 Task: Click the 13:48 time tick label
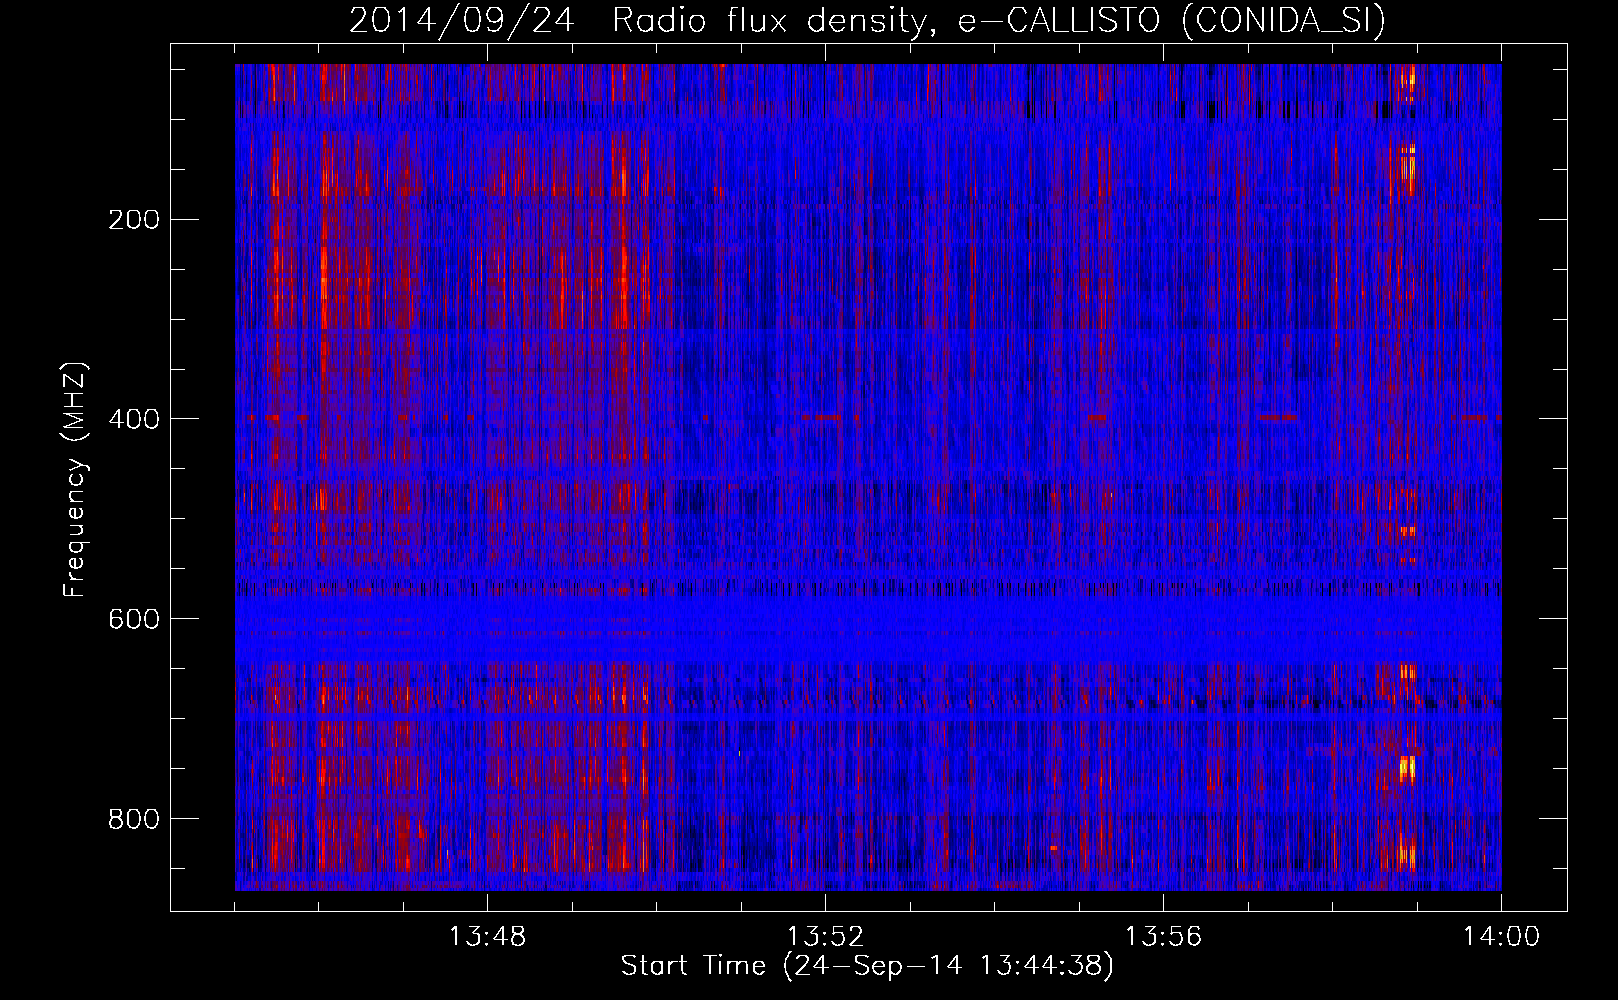(487, 937)
